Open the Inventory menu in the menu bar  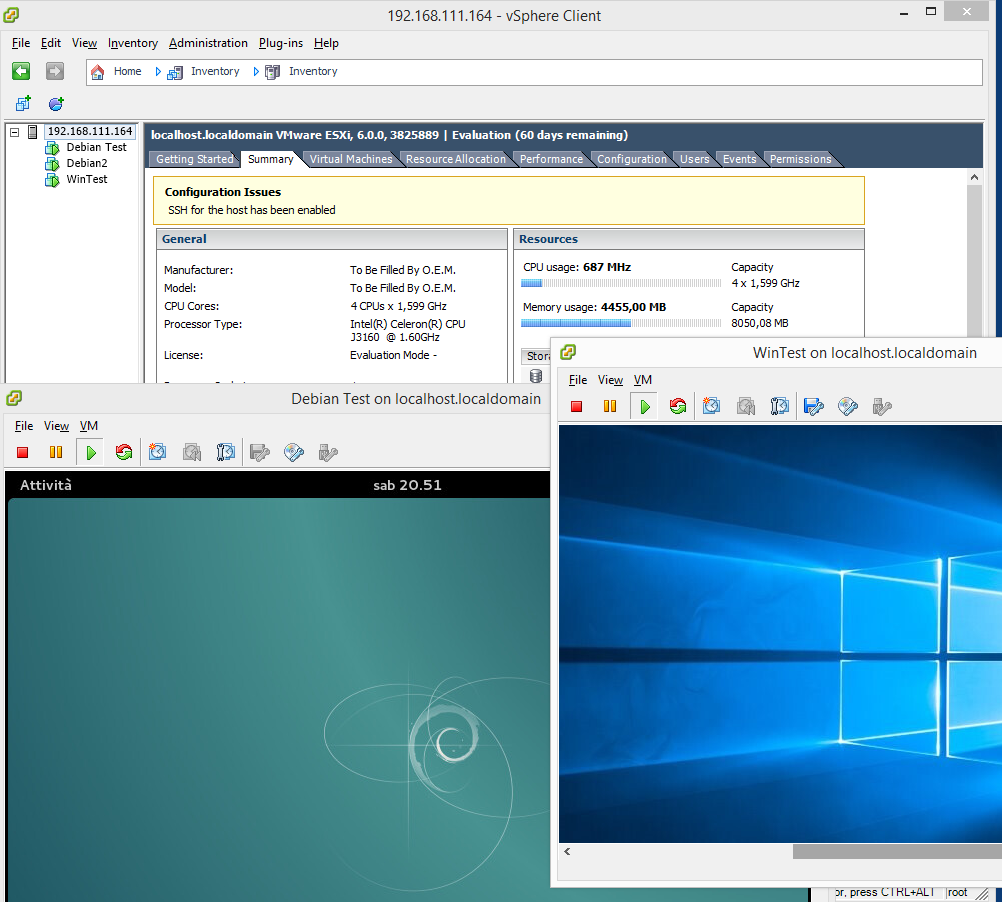[133, 43]
